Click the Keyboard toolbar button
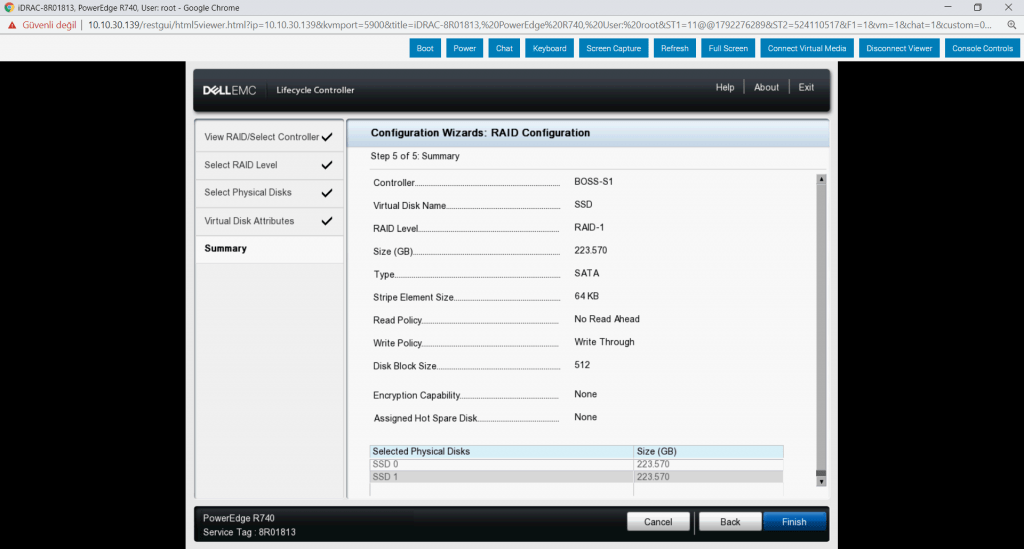Image resolution: width=1024 pixels, height=549 pixels. [549, 48]
